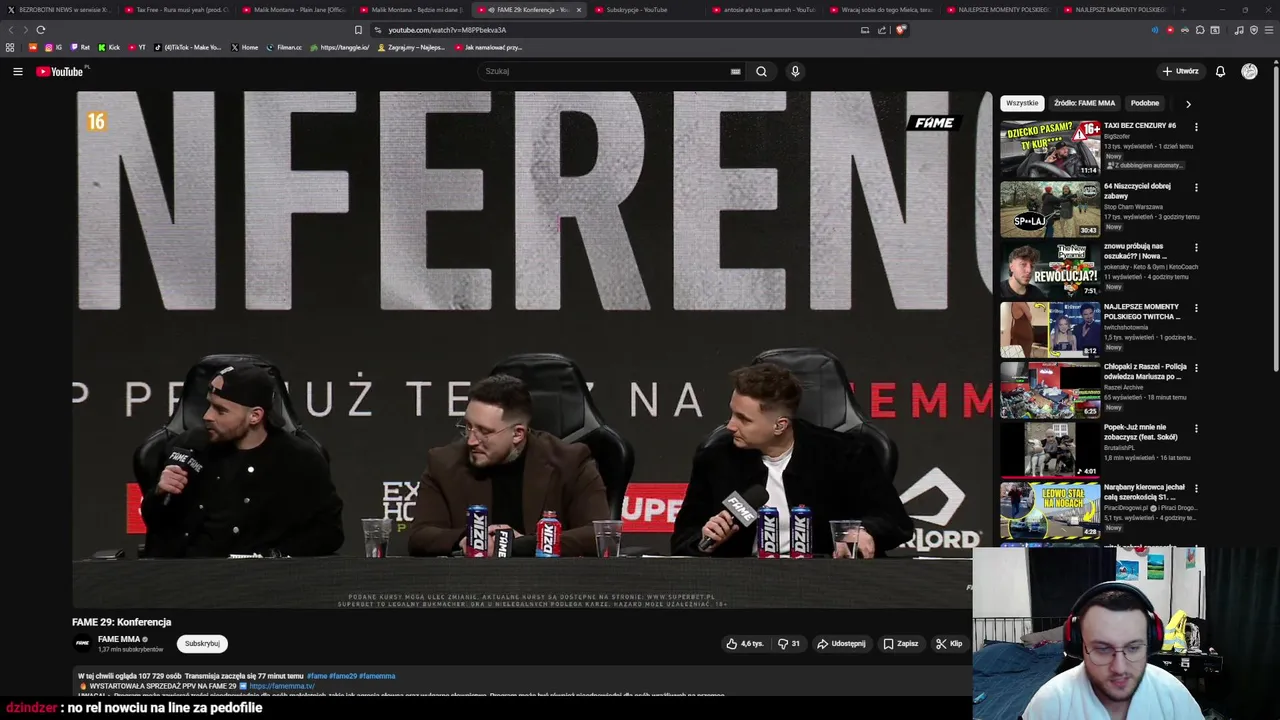Image resolution: width=1280 pixels, height=720 pixels.
Task: Switch to Malik Montana - Plain Jane tab
Action: 295,10
